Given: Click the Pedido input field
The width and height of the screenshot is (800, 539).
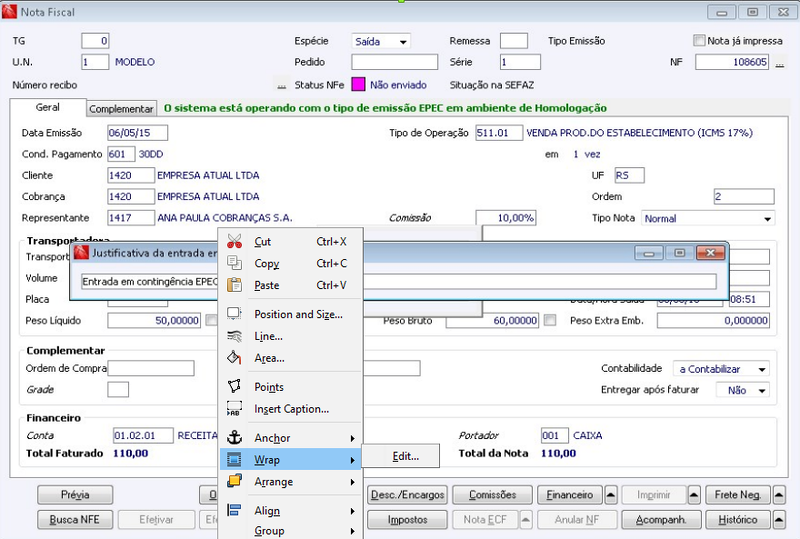Looking at the screenshot, I should tap(394, 62).
